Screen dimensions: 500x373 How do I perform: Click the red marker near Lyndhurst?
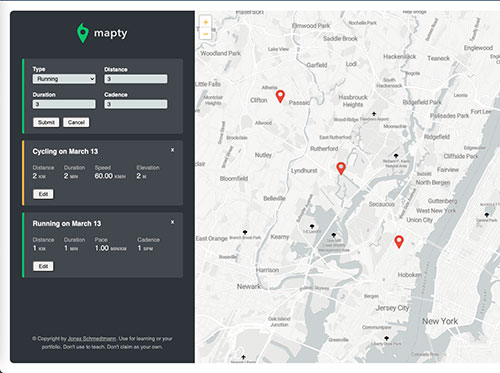click(341, 168)
